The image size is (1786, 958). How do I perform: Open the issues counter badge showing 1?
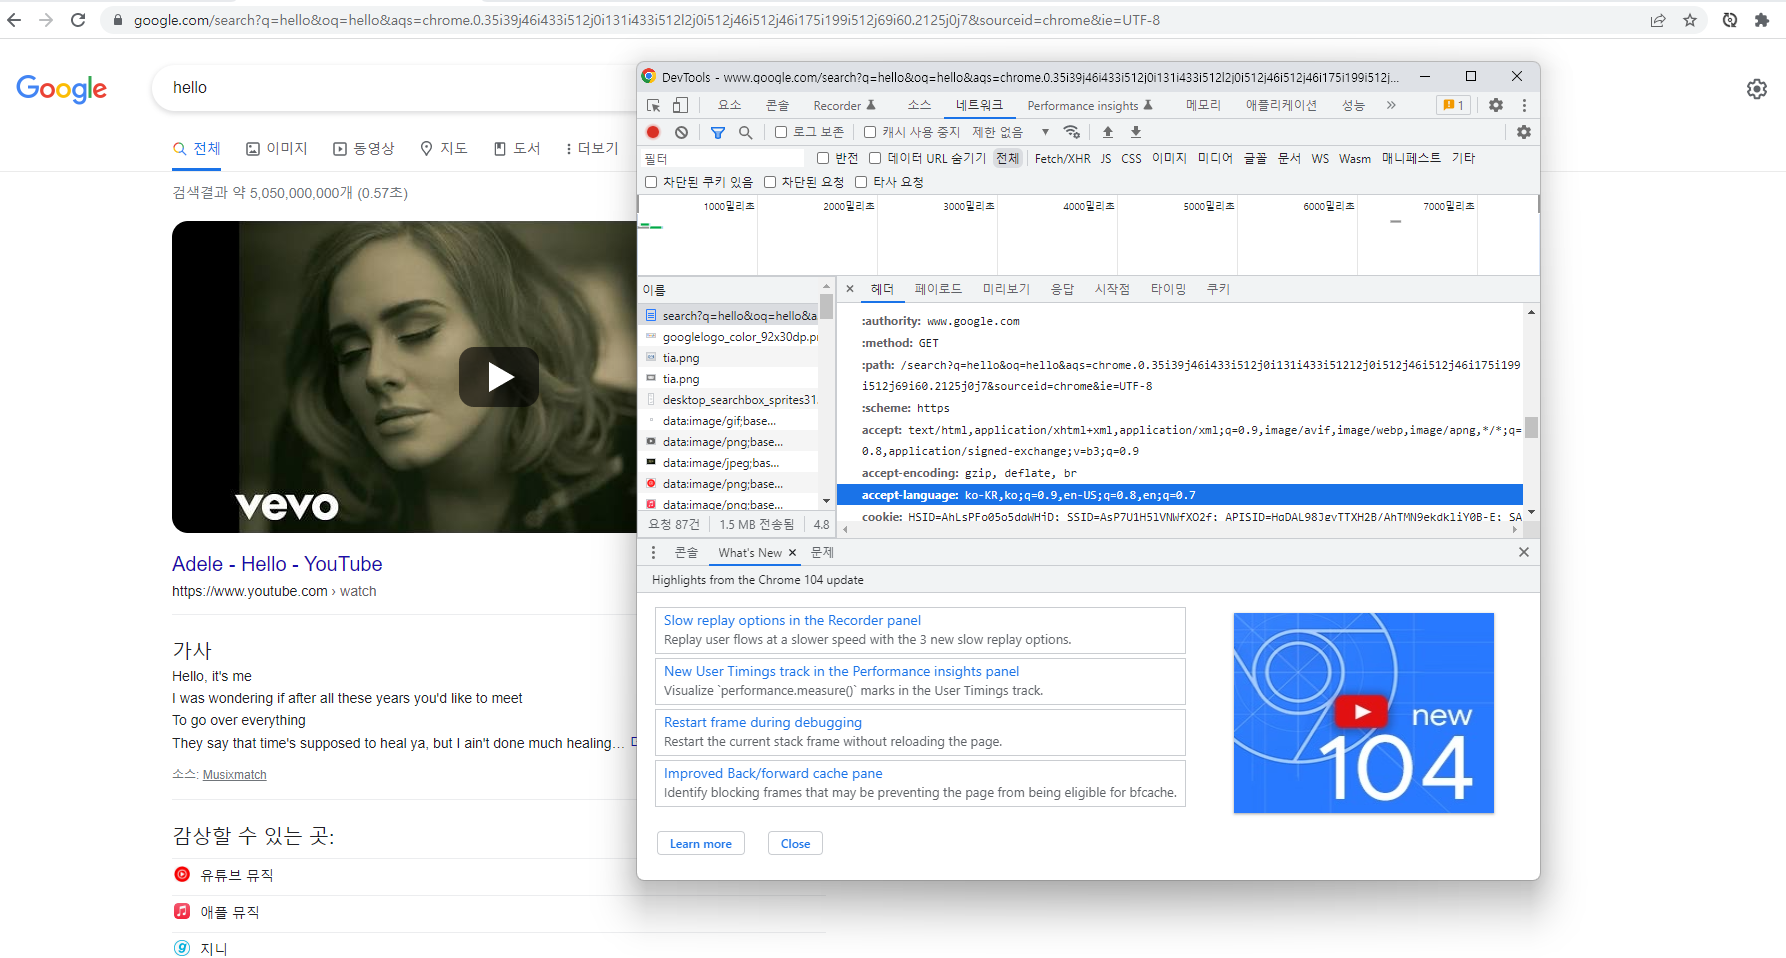1453,105
